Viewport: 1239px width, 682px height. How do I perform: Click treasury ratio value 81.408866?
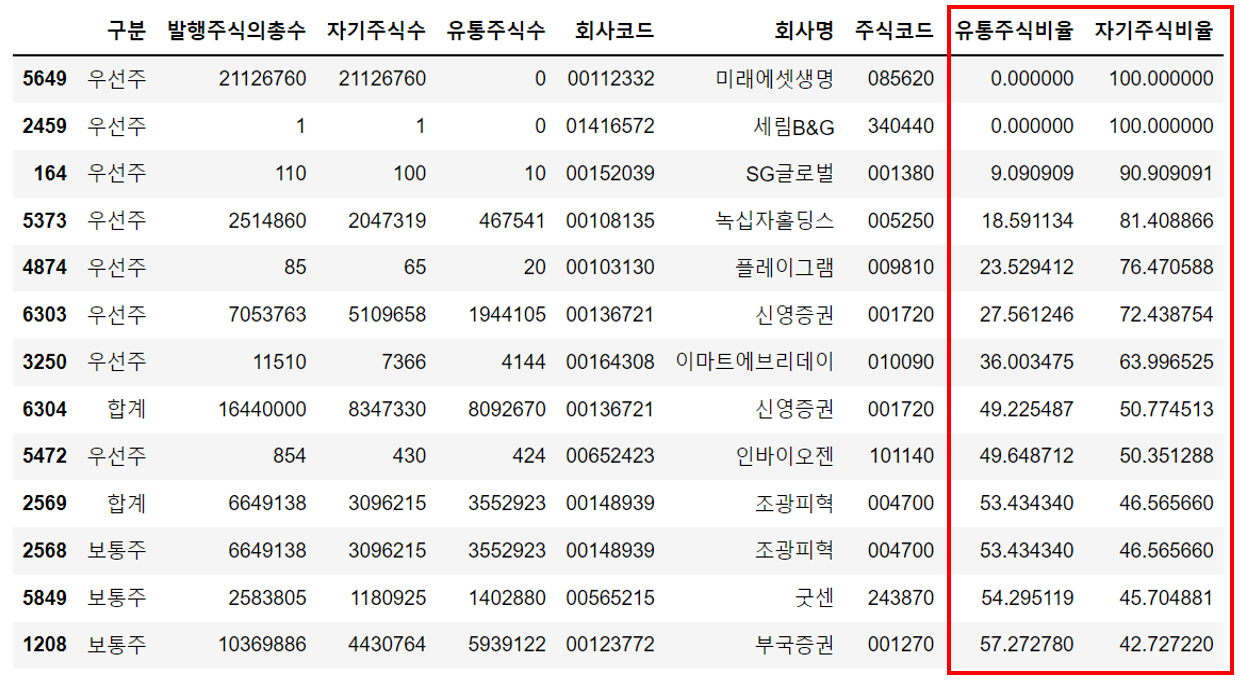(1167, 220)
